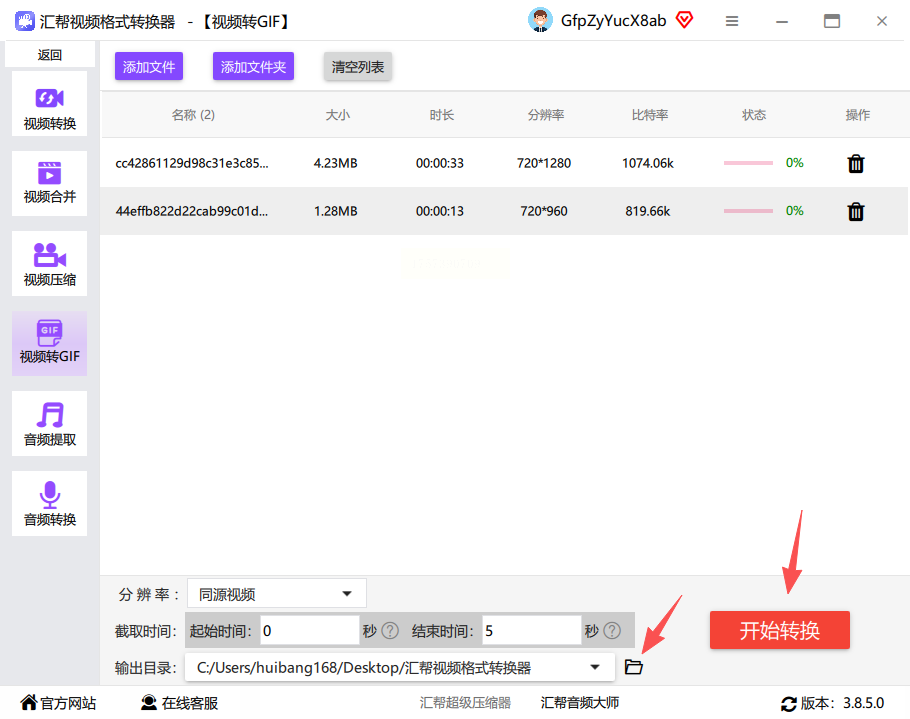Browse output folder with the folder icon
910x719 pixels.
pos(633,667)
